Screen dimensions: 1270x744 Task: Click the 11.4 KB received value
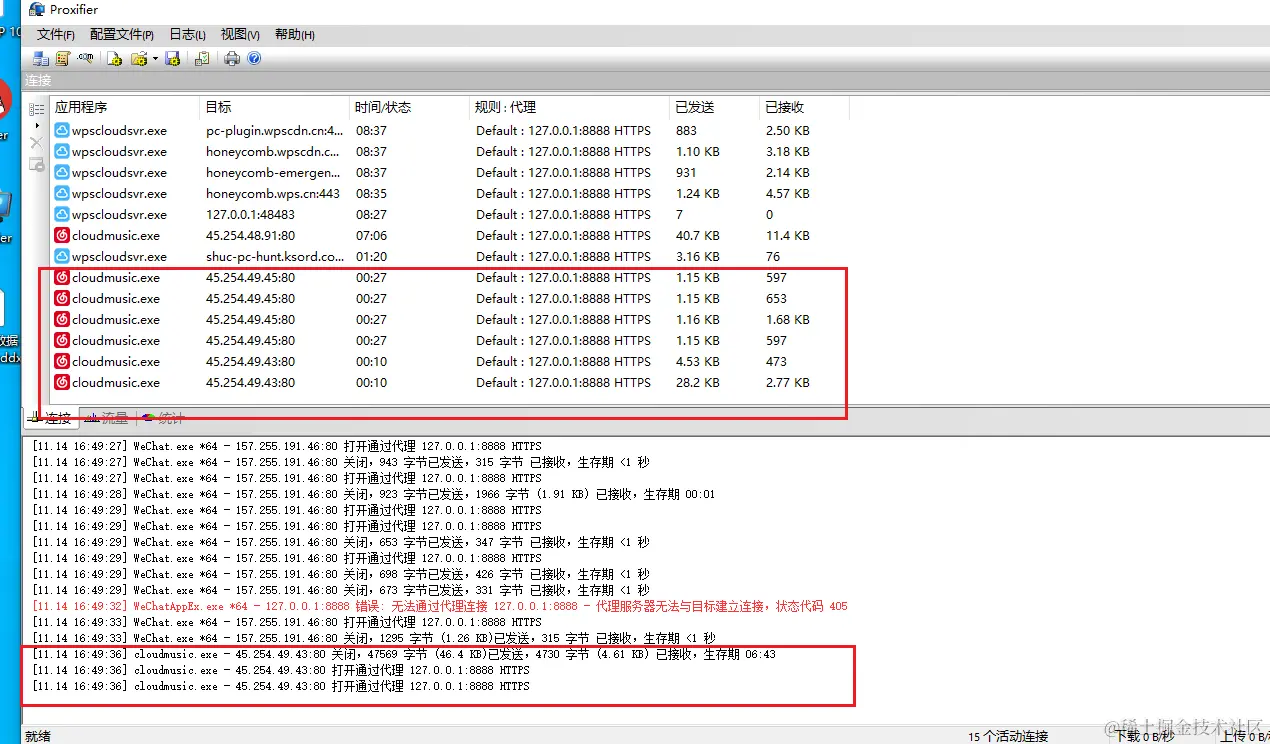pyautogui.click(x=787, y=236)
